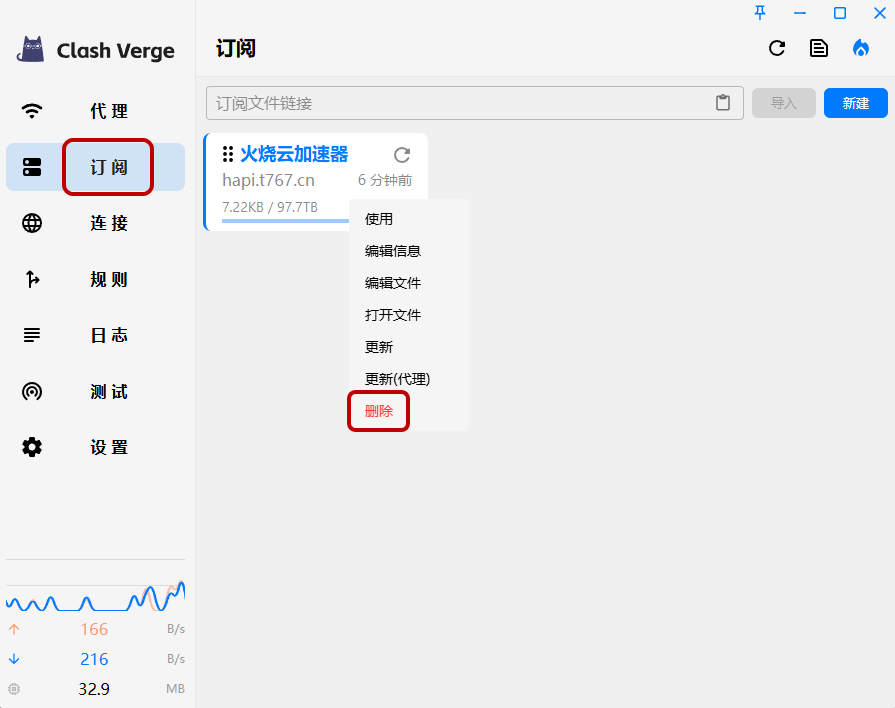Screen dimensions: 895x708
Task: Click the clipboard paste icon in link field
Action: point(723,103)
